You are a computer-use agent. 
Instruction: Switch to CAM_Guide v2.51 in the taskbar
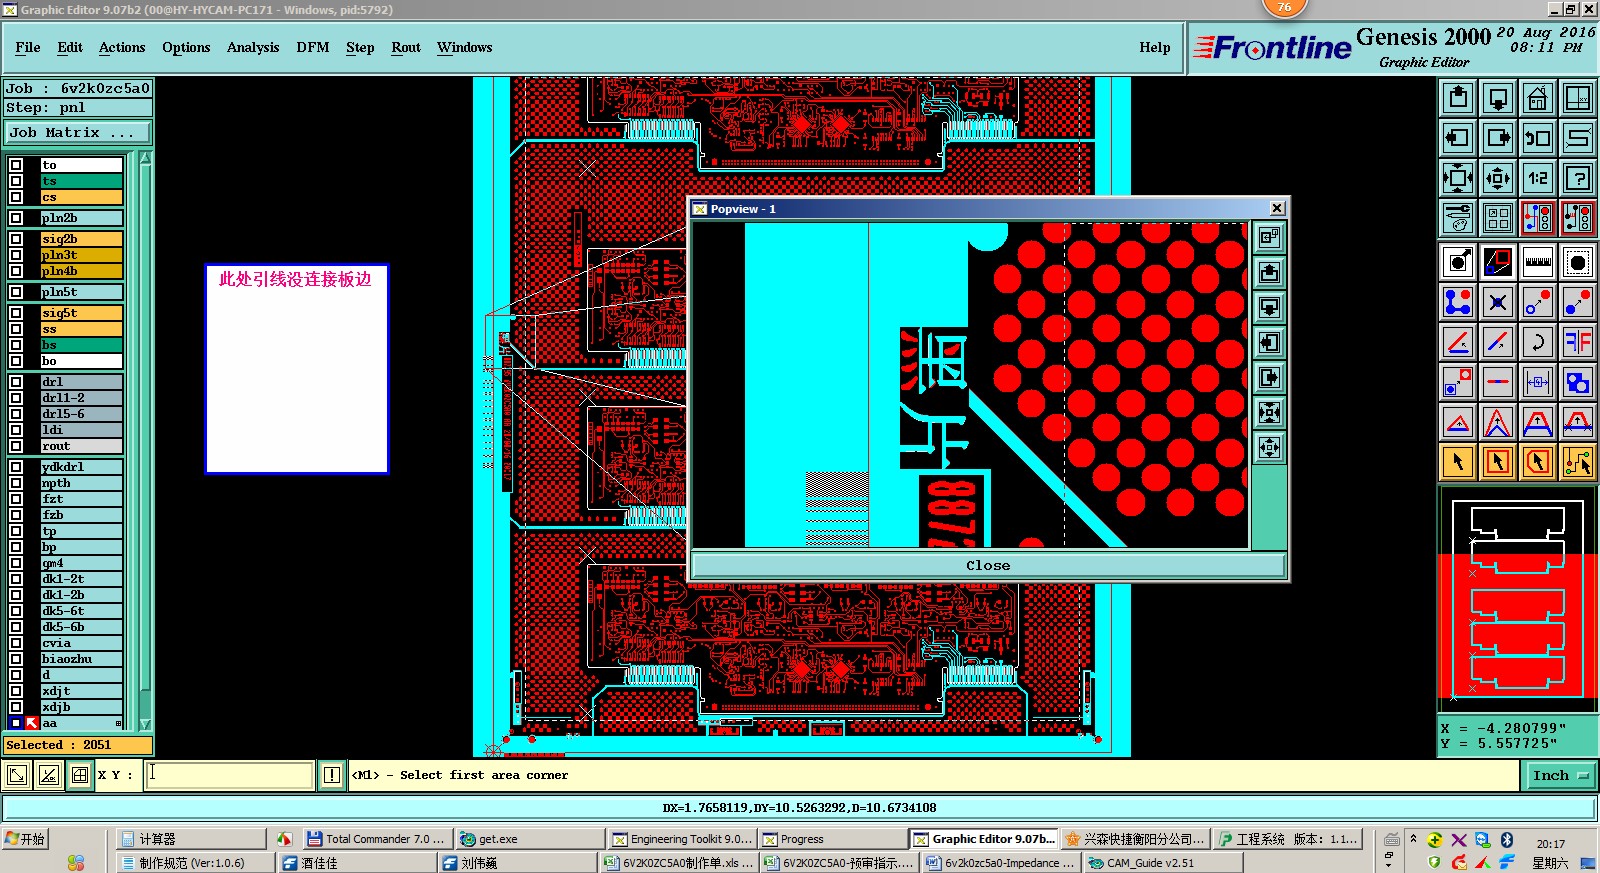(1161, 862)
